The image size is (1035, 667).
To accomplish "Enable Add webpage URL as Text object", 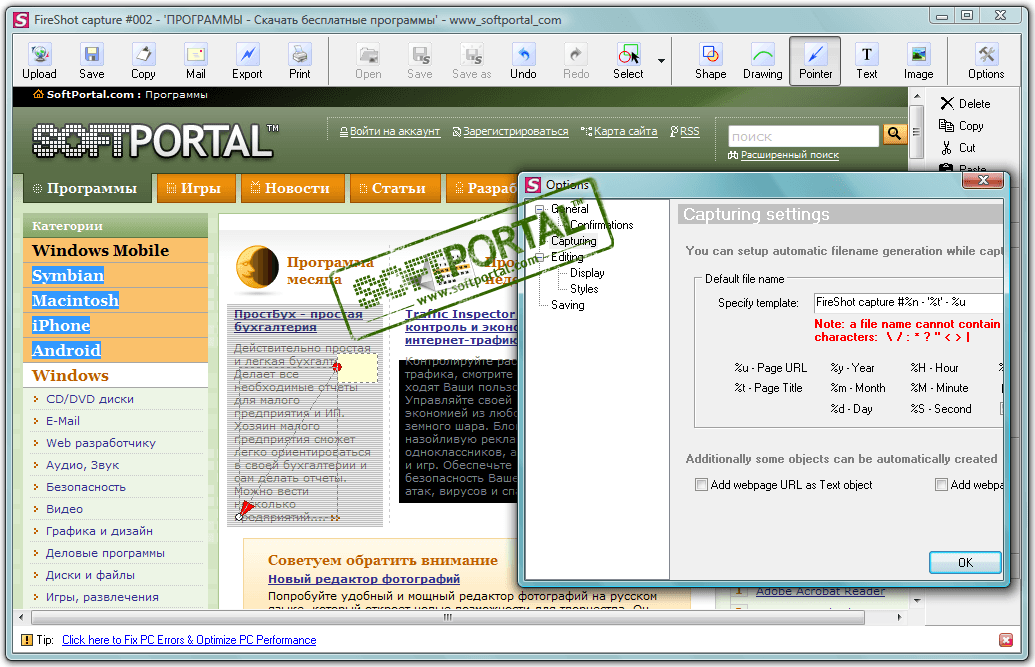I will point(701,485).
